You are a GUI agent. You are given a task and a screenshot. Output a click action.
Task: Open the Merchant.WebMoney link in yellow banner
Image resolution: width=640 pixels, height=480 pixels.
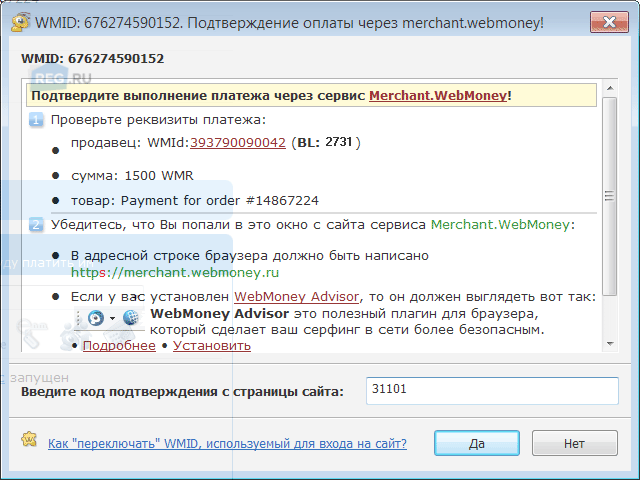click(438, 96)
